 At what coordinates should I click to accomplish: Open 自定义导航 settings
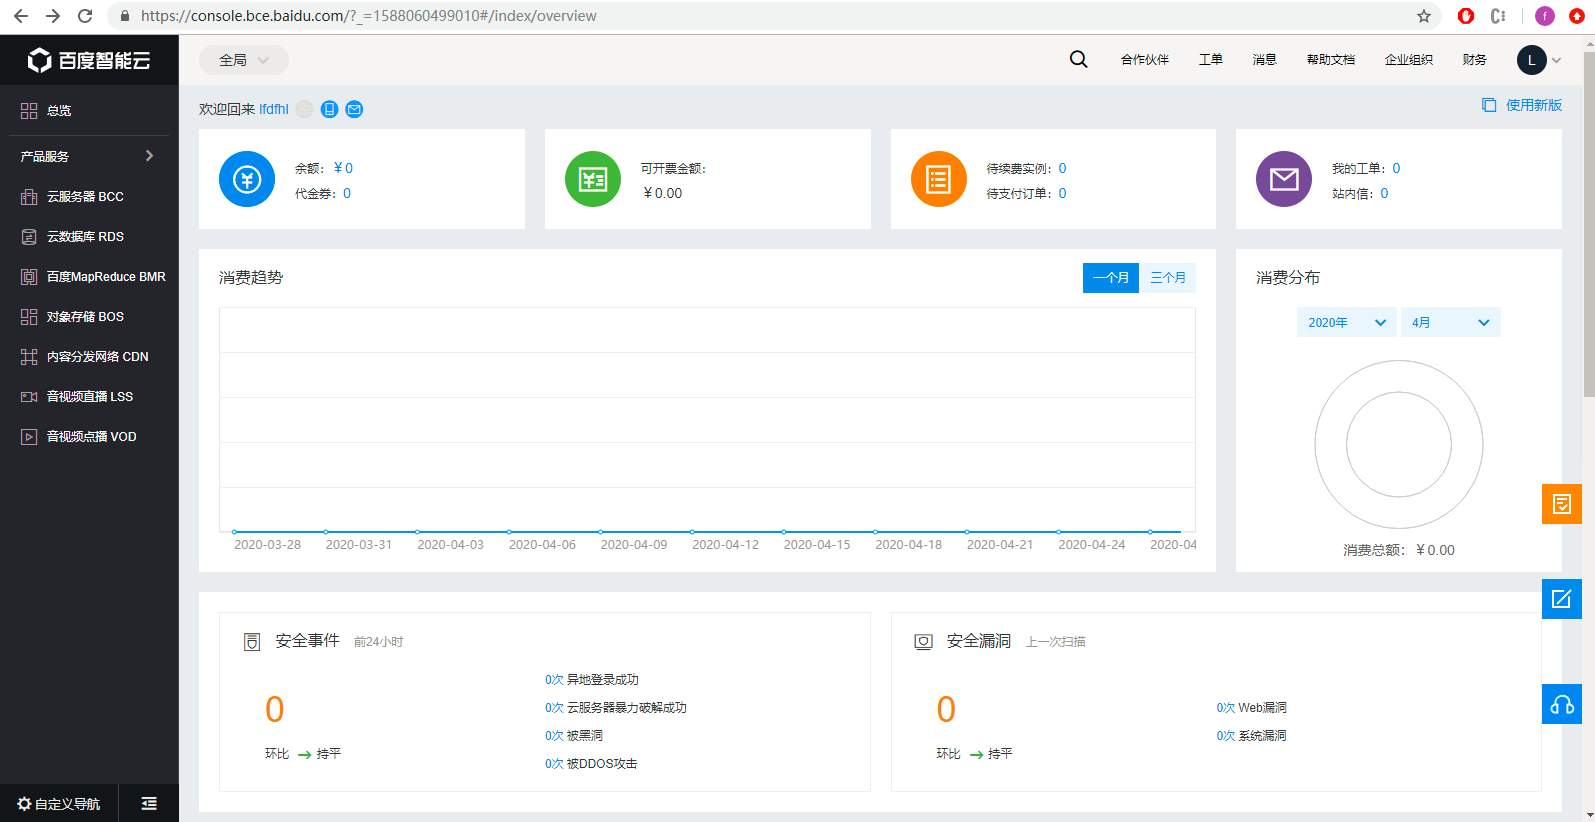(x=59, y=804)
